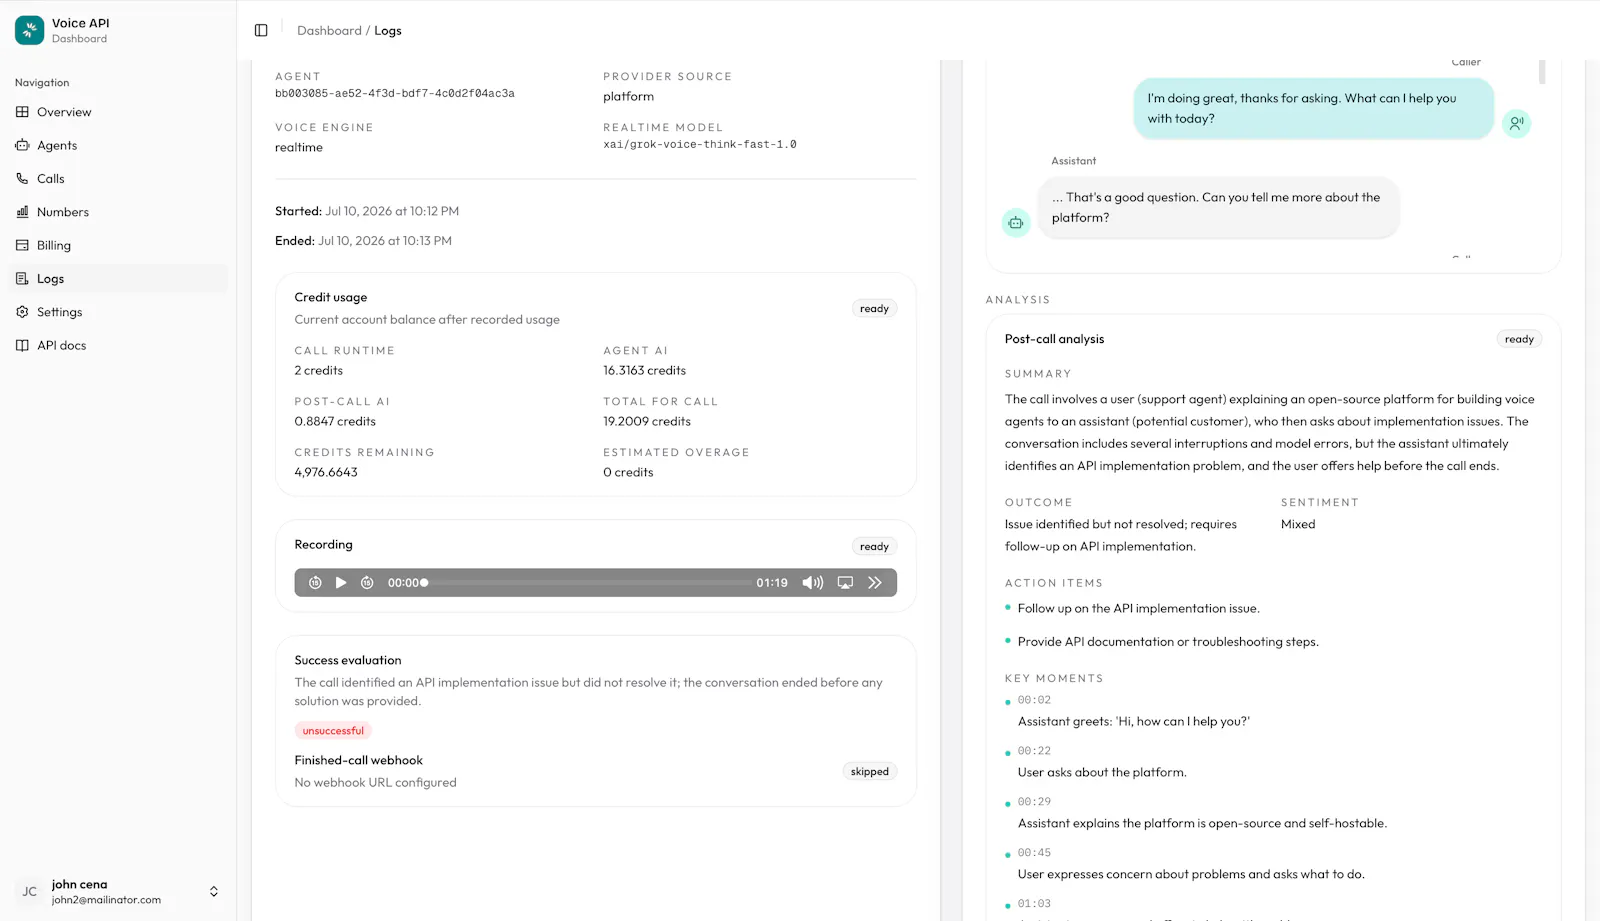The height and width of the screenshot is (921, 1600).
Task: Click the unsuccessful evaluation badge
Action: 333,731
